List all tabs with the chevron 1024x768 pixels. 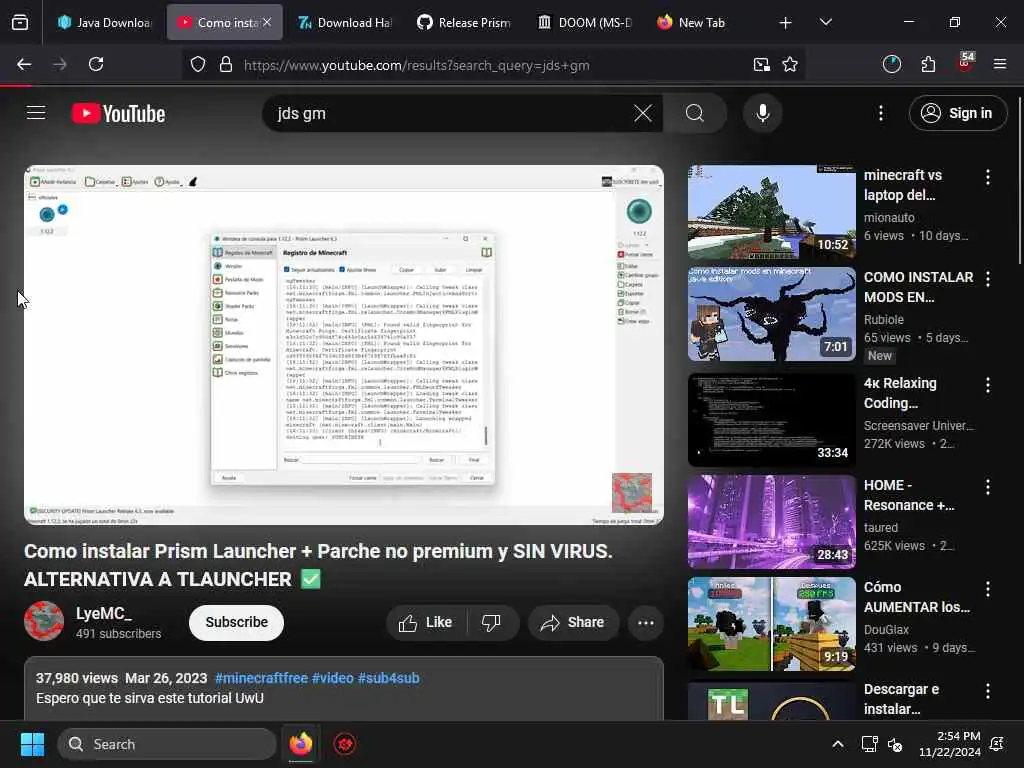(x=825, y=22)
